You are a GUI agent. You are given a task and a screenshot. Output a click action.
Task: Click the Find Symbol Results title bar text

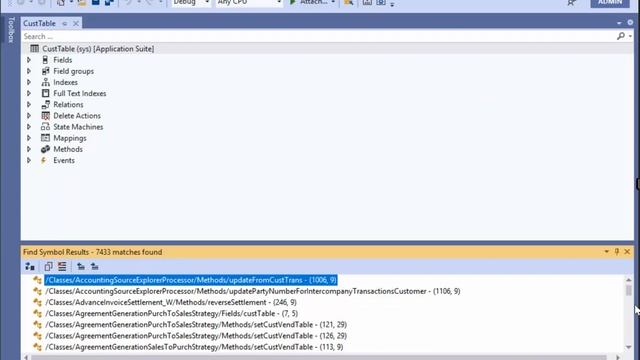click(x=93, y=252)
